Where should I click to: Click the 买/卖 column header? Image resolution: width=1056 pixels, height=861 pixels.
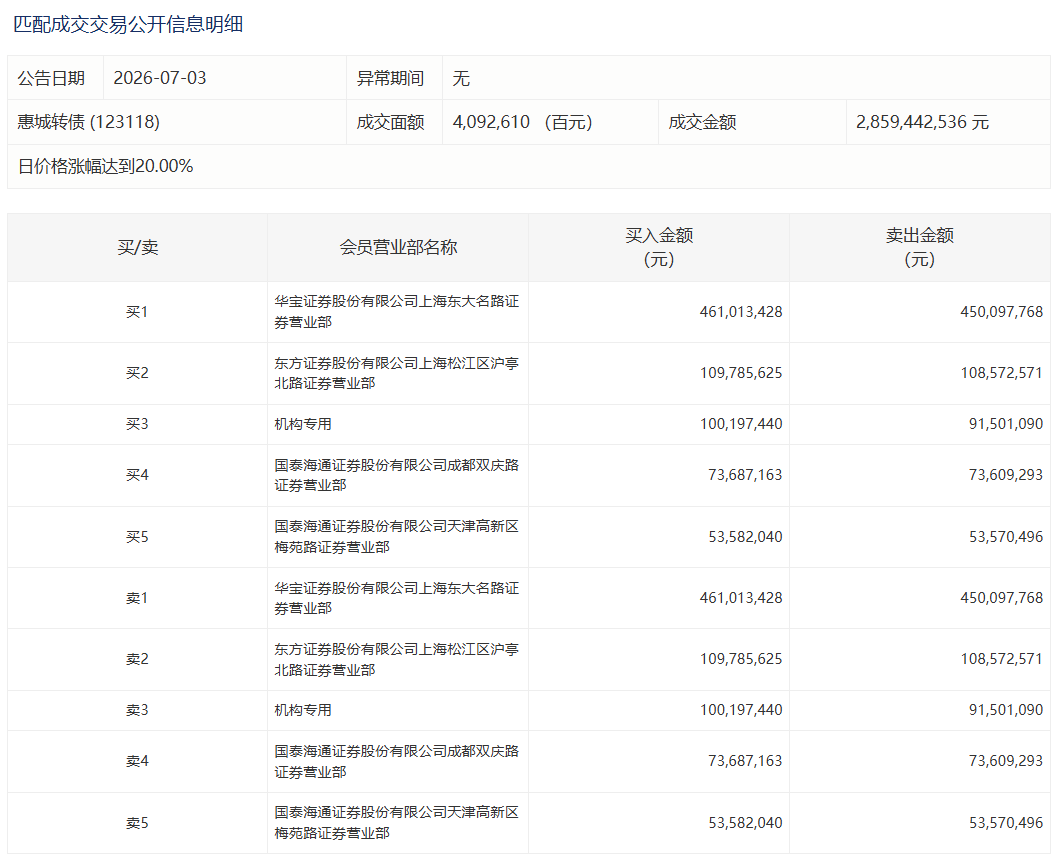pyautogui.click(x=137, y=247)
